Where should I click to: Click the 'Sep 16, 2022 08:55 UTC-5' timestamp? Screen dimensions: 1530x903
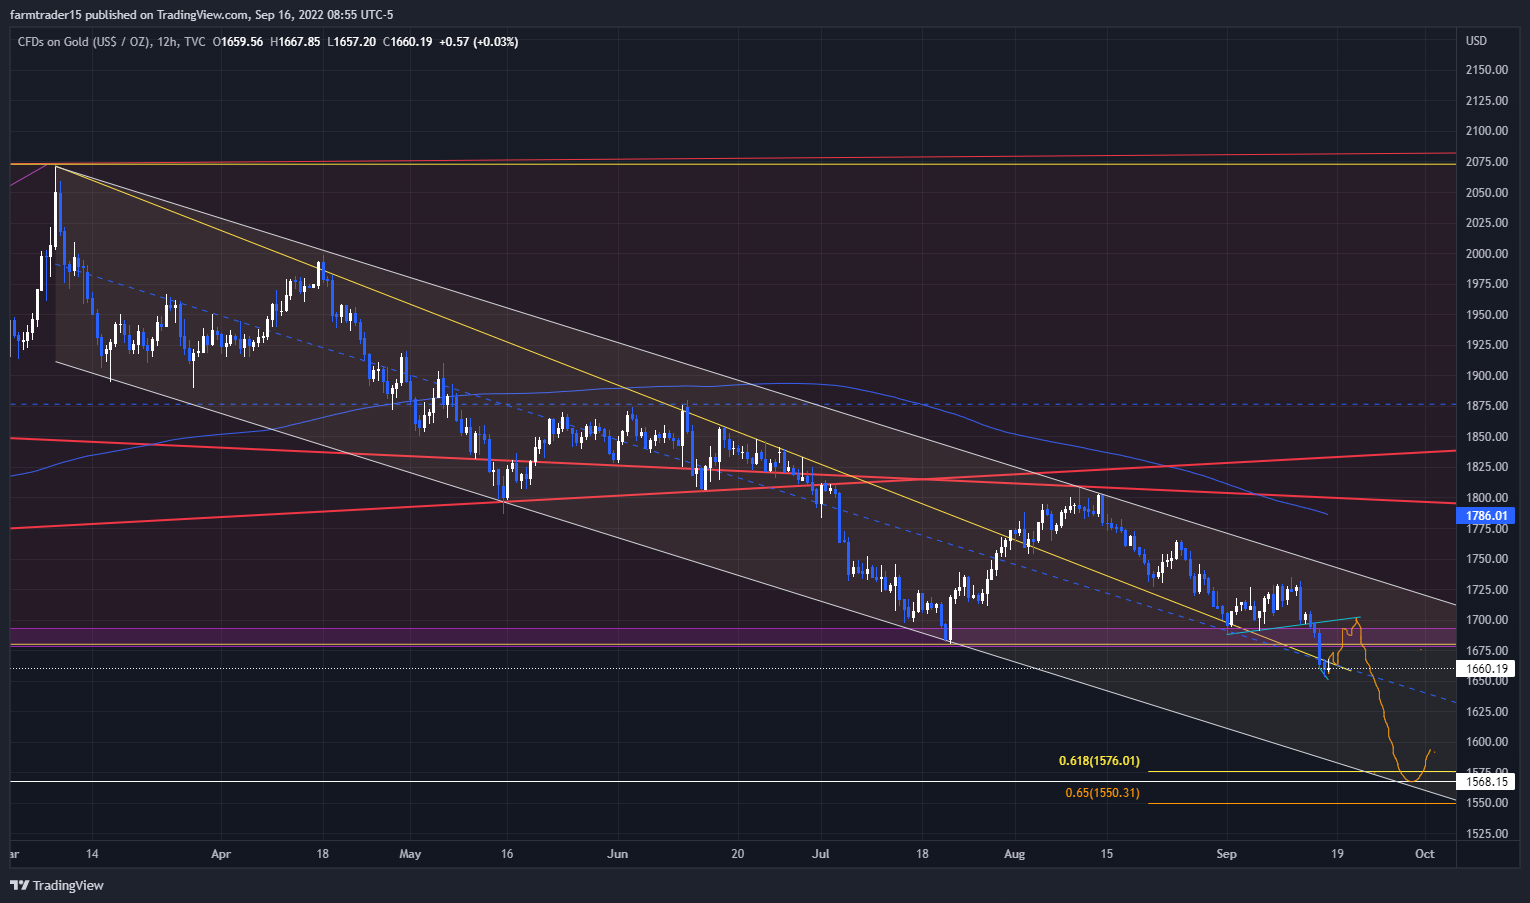[x=324, y=15]
